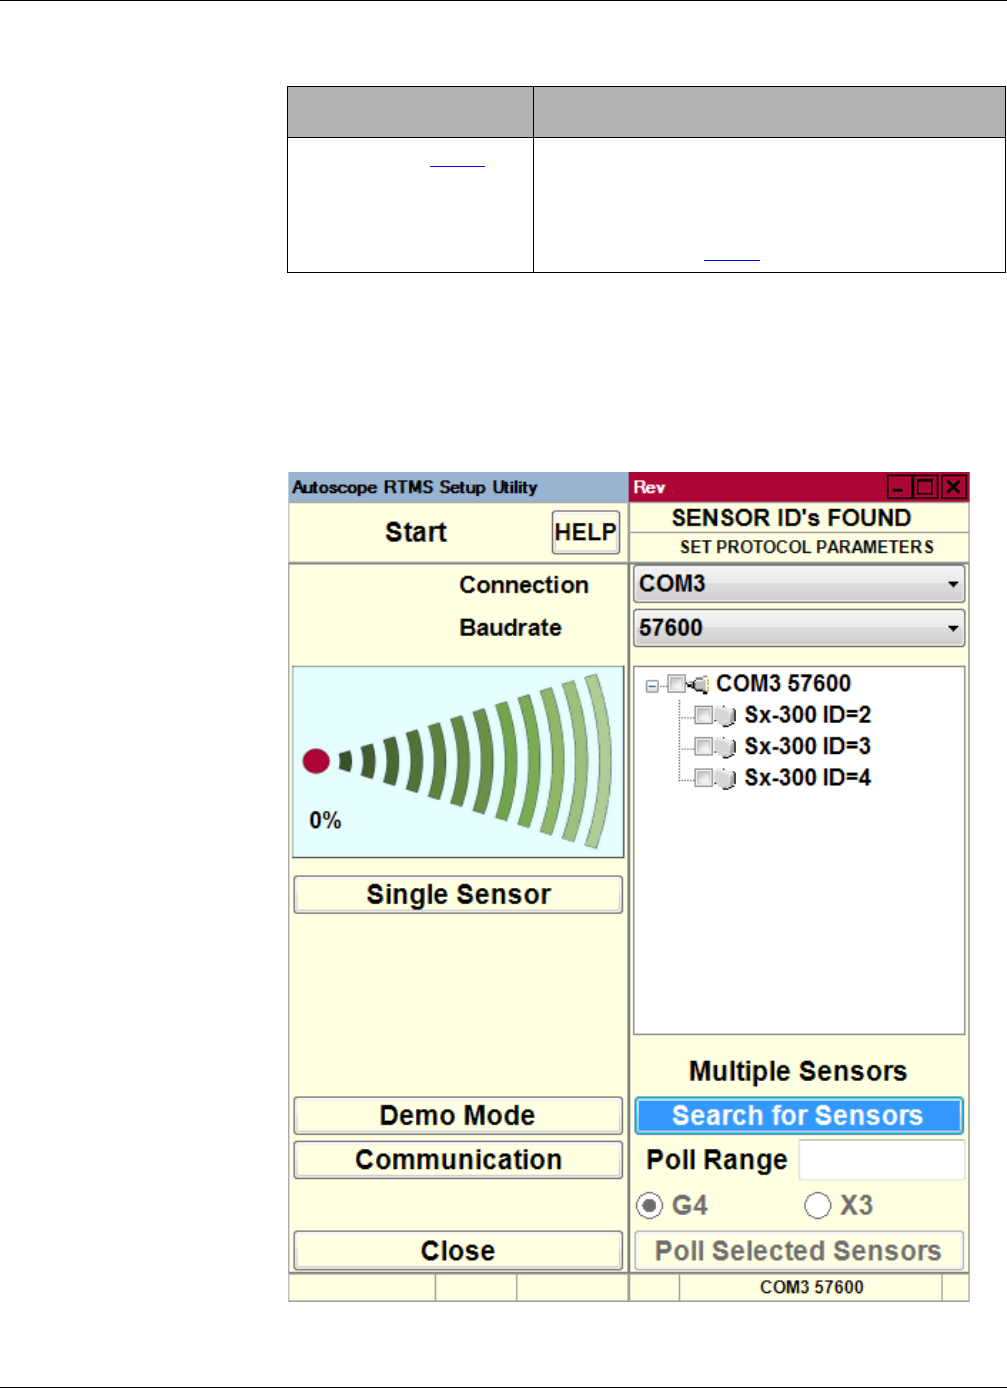Click the sensor icon for Sx-300 ID=4
Viewport: 1007px width, 1388px height.
pyautogui.click(x=726, y=778)
